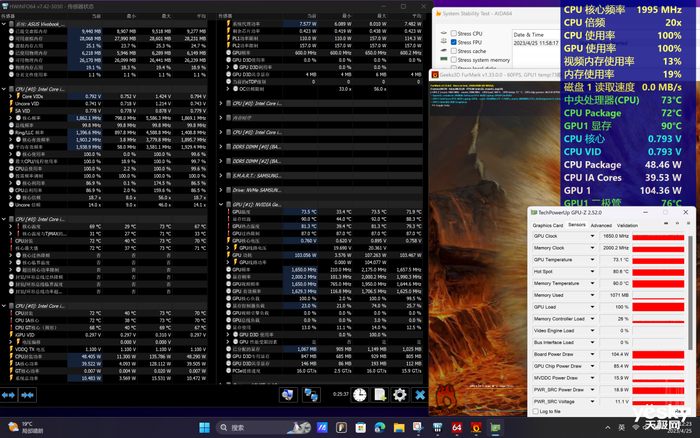The image size is (700, 438).
Task: Click the collapse columns arrows button in HWiNFO
Action: 28,395
